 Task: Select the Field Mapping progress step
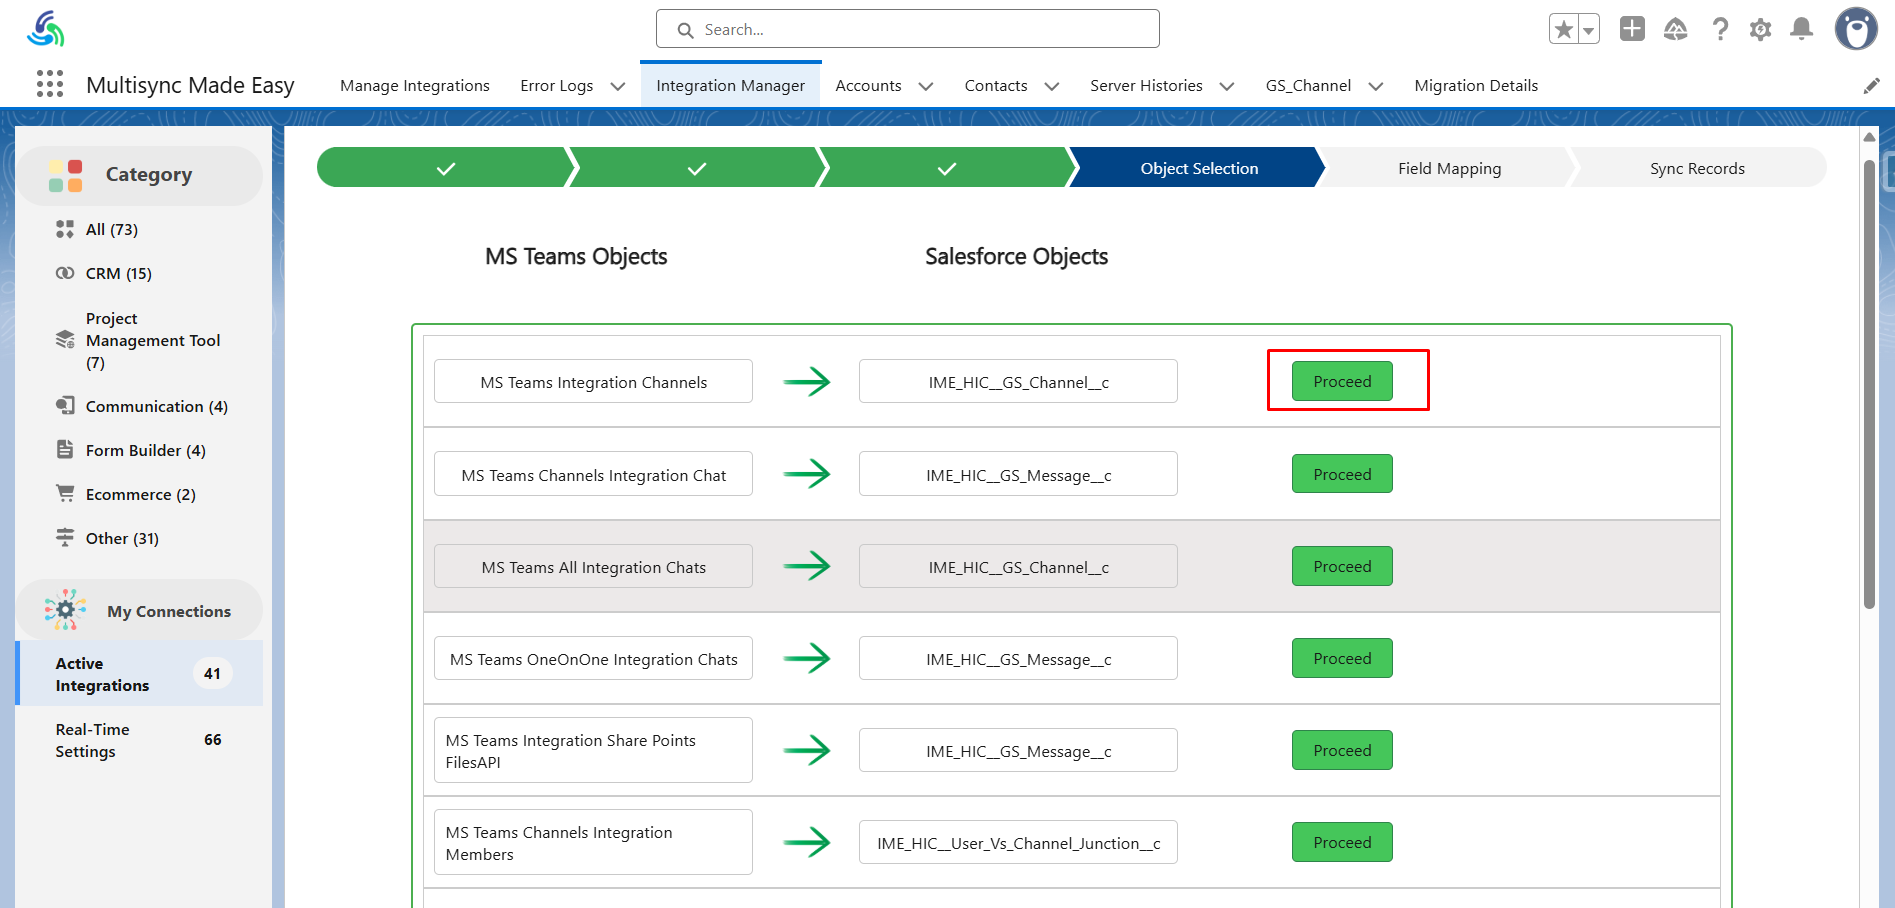point(1448,168)
